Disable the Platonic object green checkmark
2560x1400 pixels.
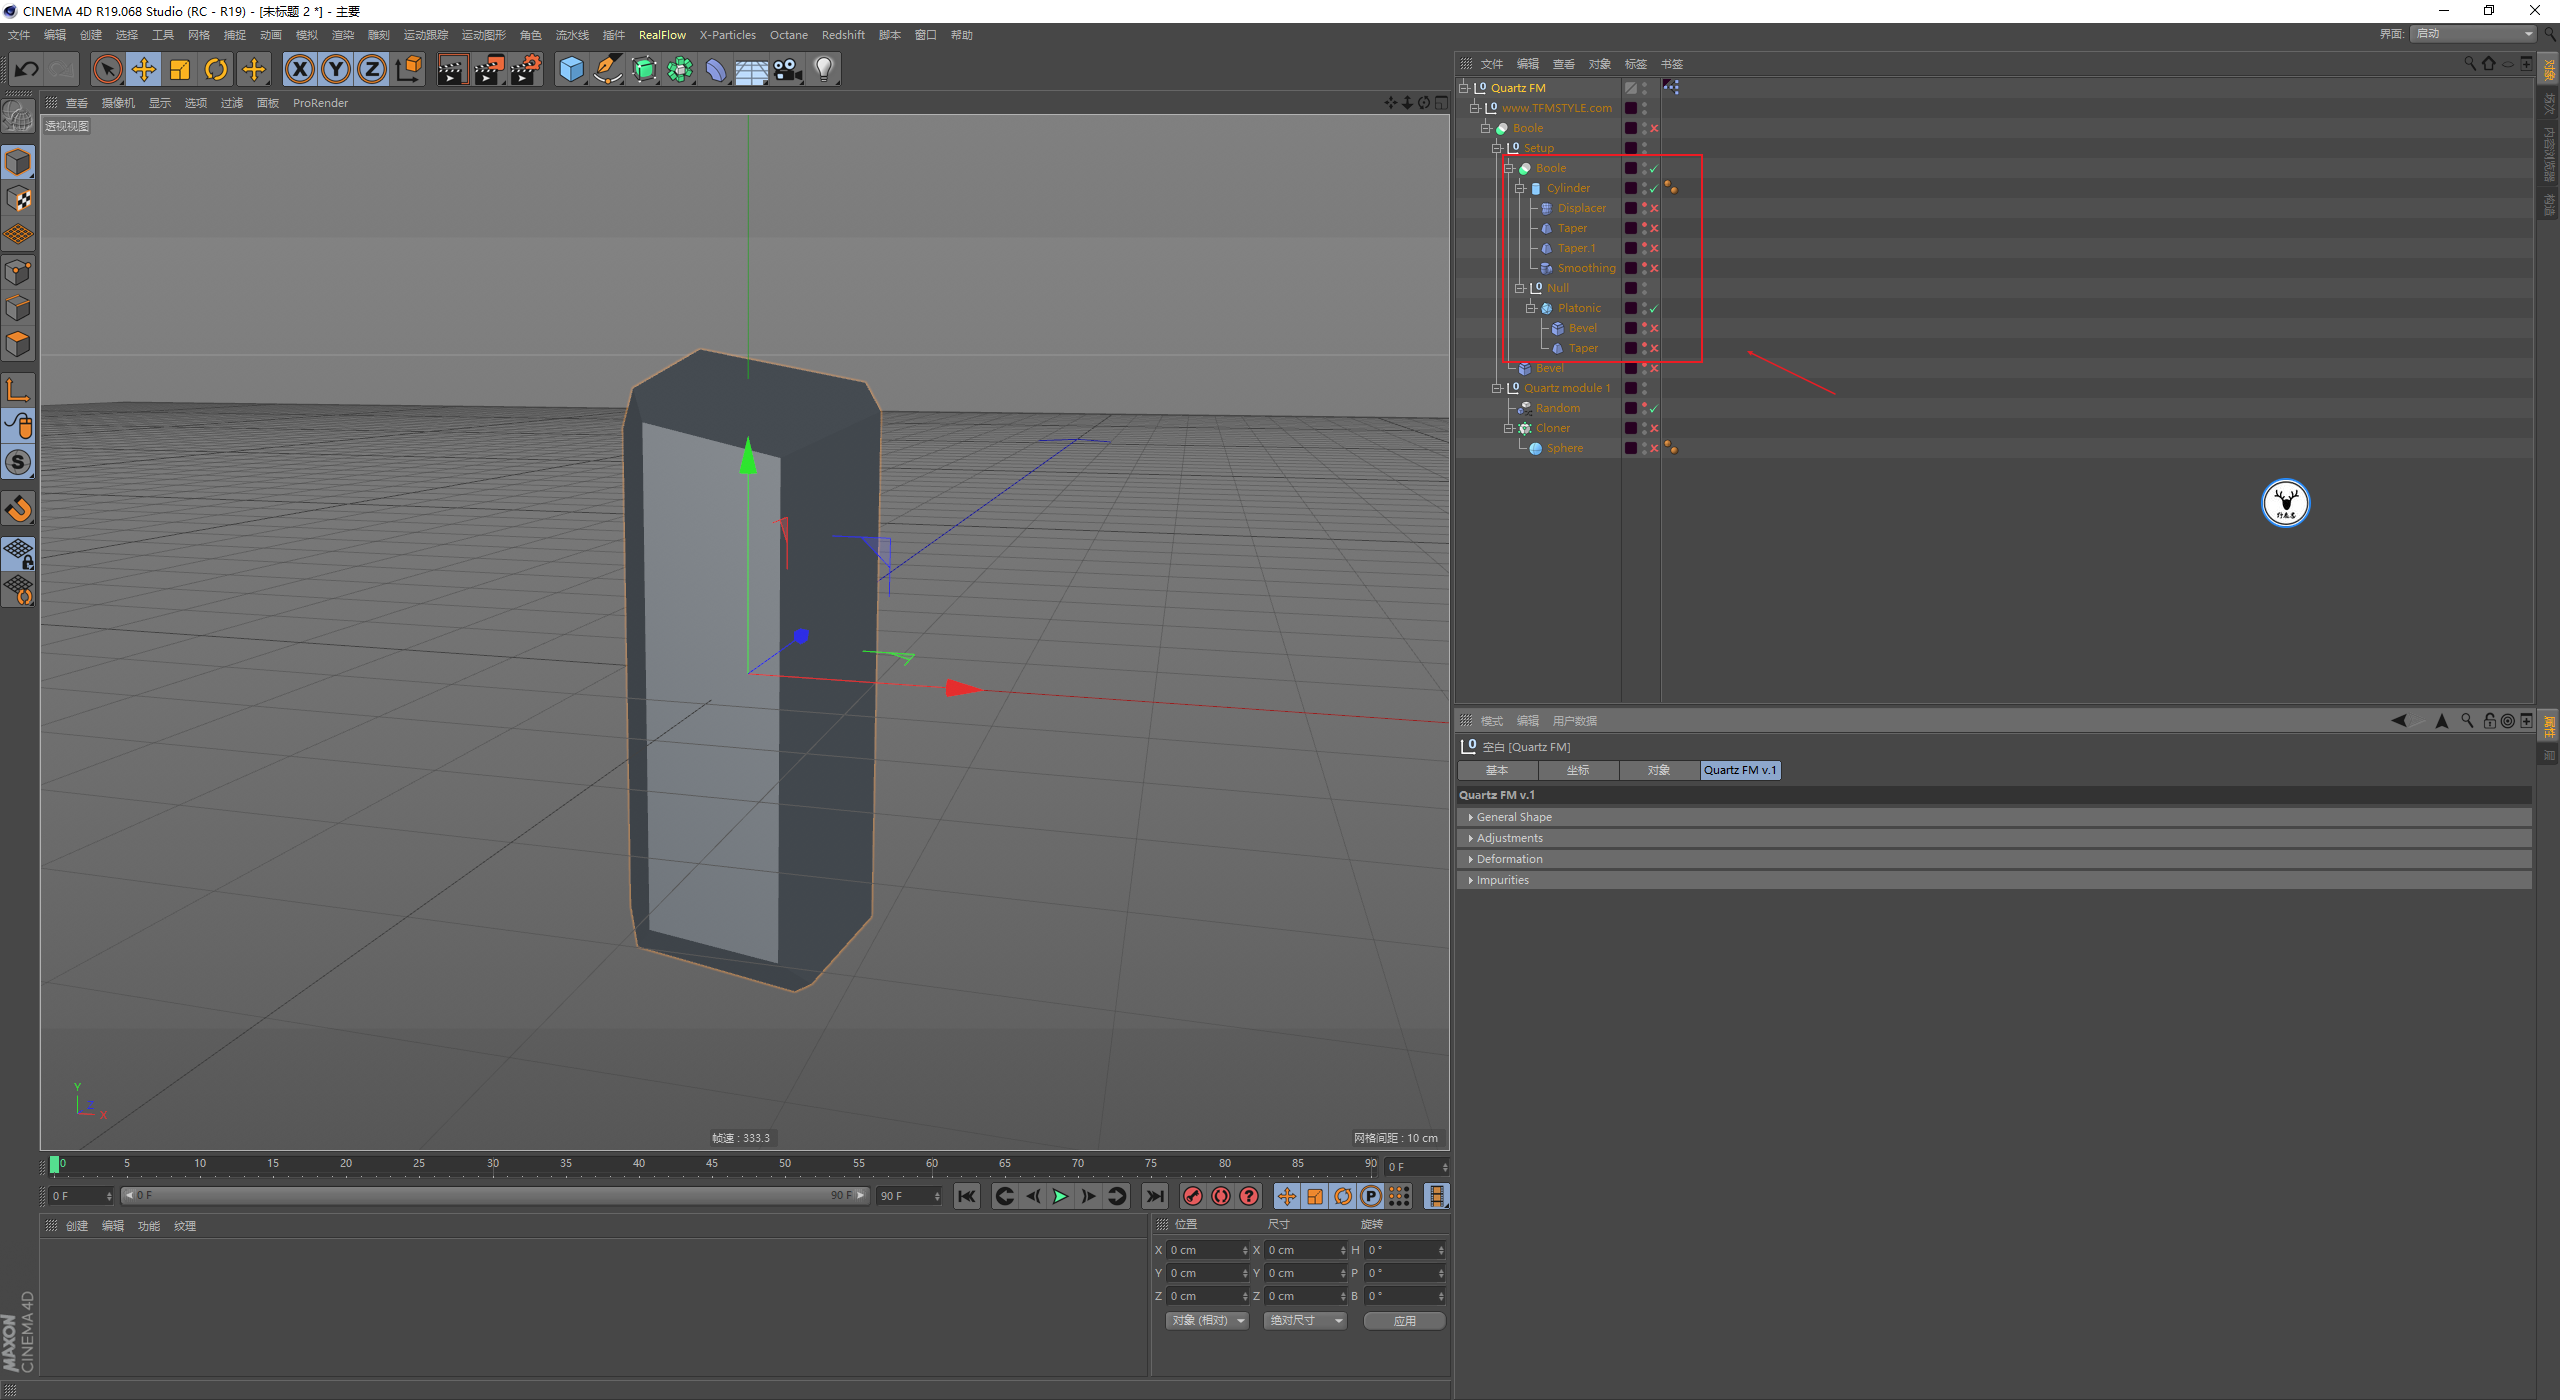pyautogui.click(x=1654, y=308)
